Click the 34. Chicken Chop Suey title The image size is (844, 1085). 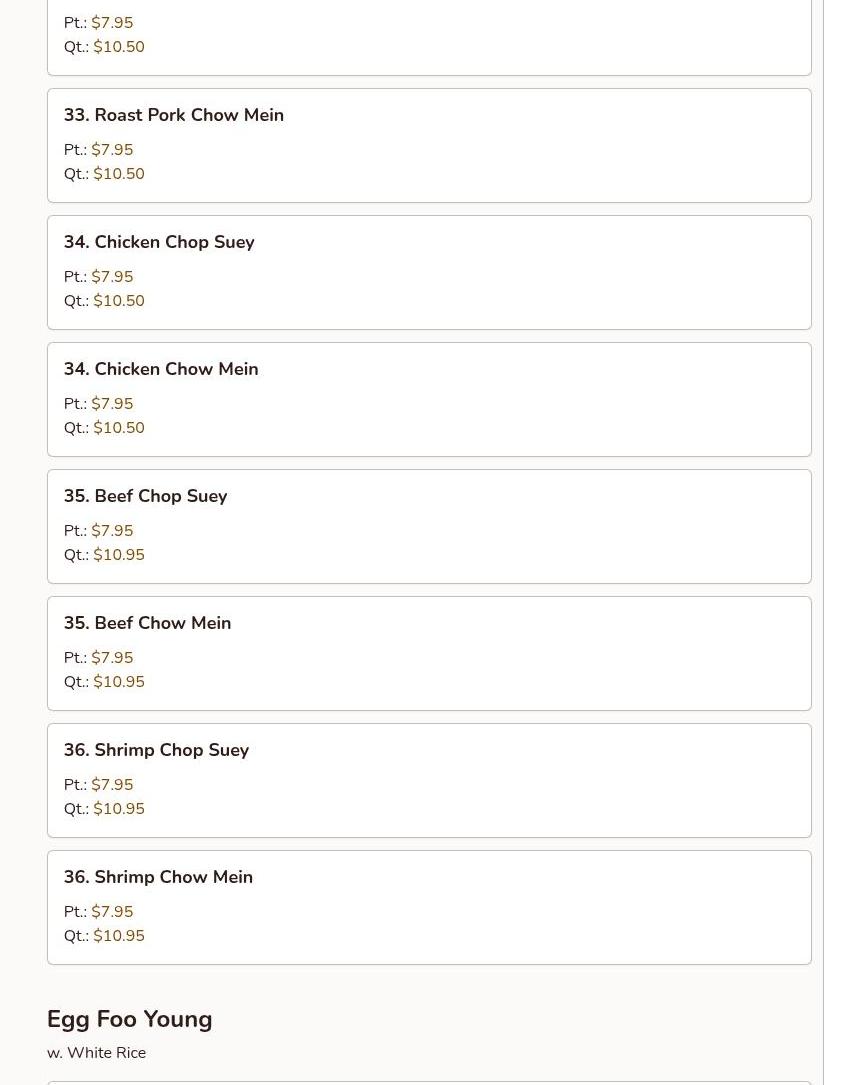pos(159,242)
